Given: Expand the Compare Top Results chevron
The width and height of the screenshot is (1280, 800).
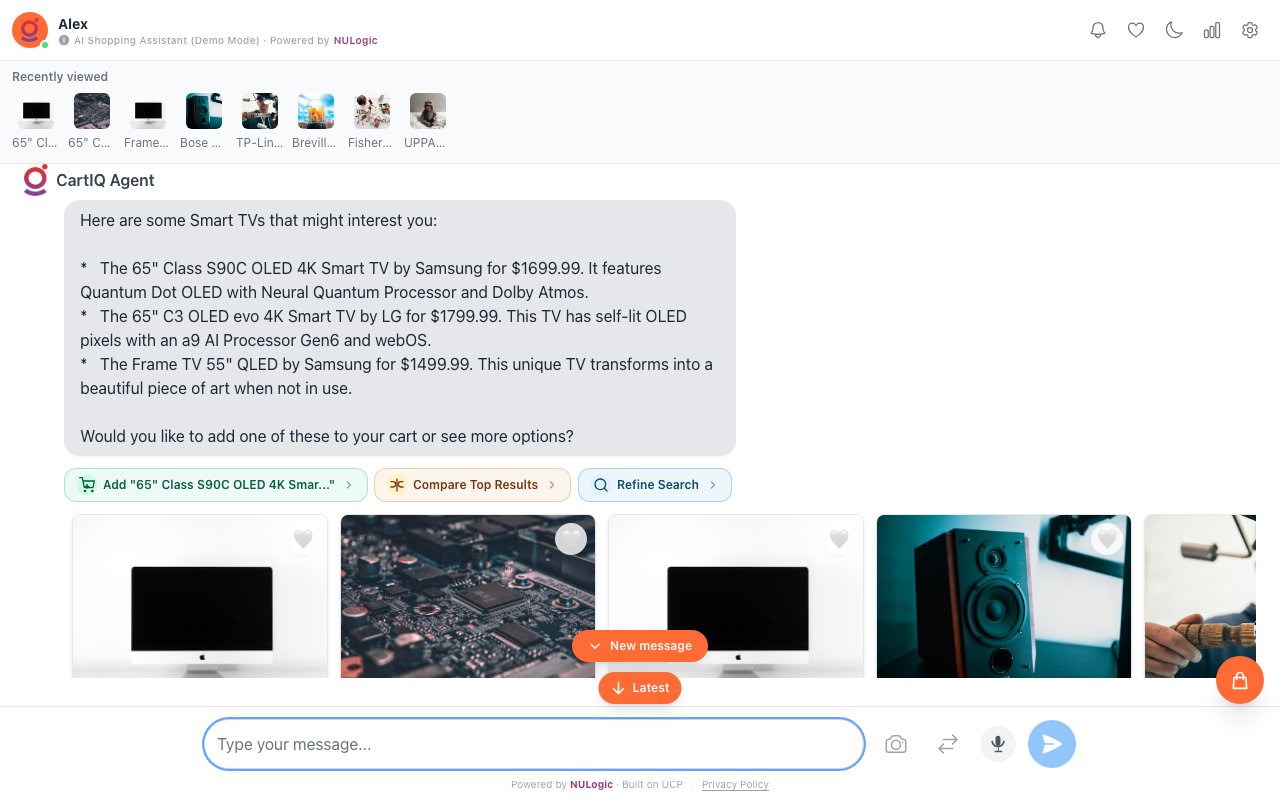Looking at the screenshot, I should pyautogui.click(x=552, y=485).
